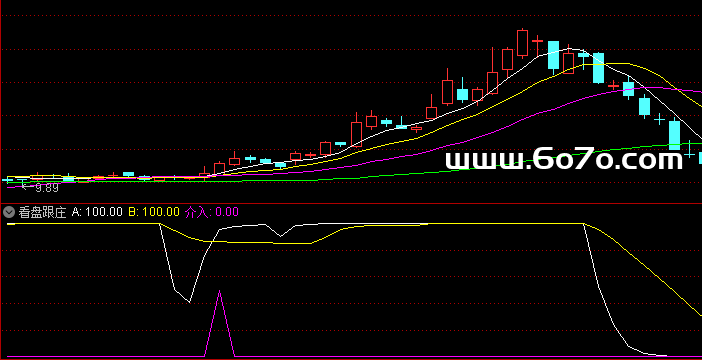Select the white A line at its first dip bottom
The image size is (702, 360).
coord(189,302)
